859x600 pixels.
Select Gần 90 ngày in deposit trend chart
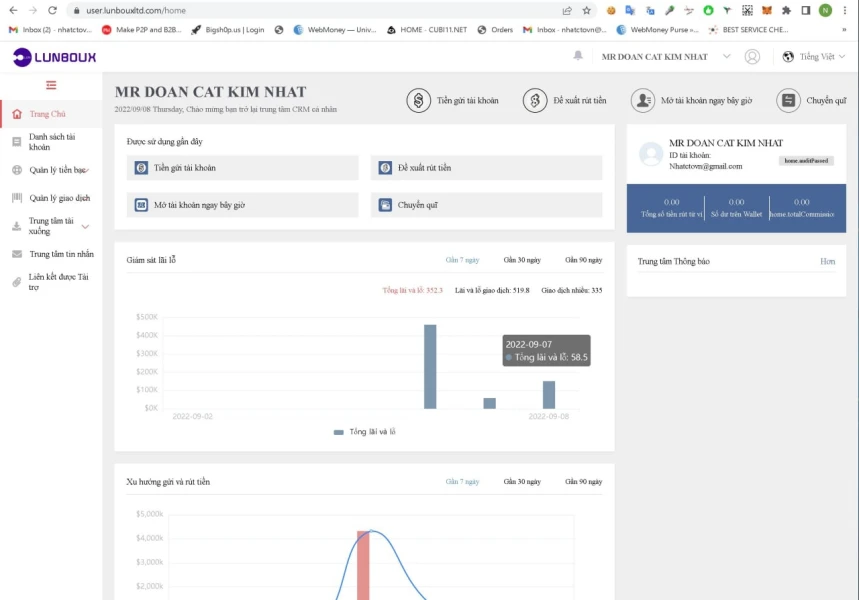tap(583, 482)
